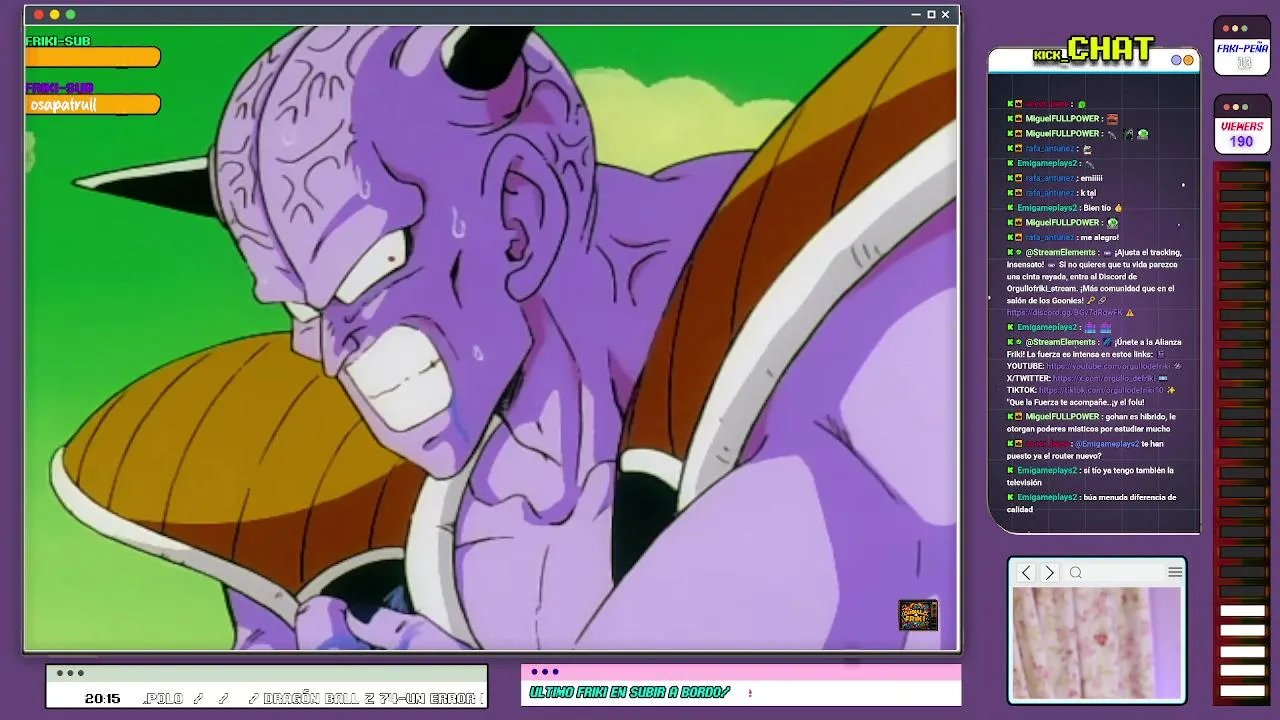1280x720 pixels.
Task: Go forward with the webcam panel's right arrow
Action: (1049, 573)
